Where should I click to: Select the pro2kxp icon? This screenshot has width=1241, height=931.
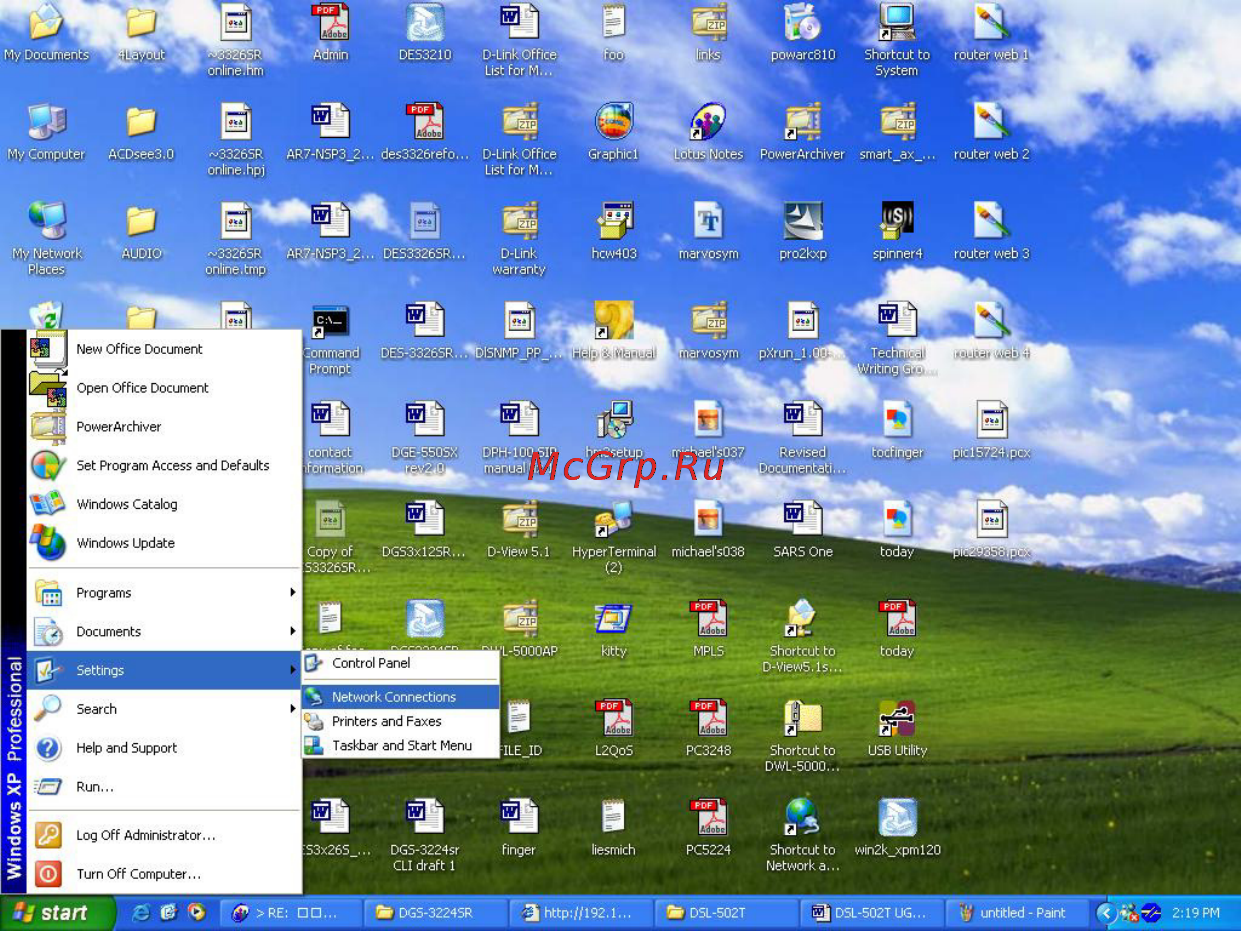click(x=803, y=220)
